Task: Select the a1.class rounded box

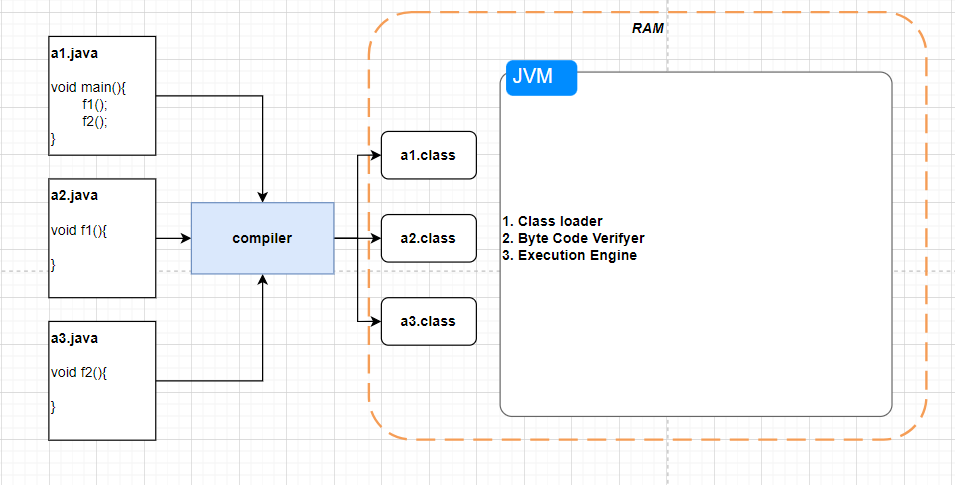Action: pos(428,155)
